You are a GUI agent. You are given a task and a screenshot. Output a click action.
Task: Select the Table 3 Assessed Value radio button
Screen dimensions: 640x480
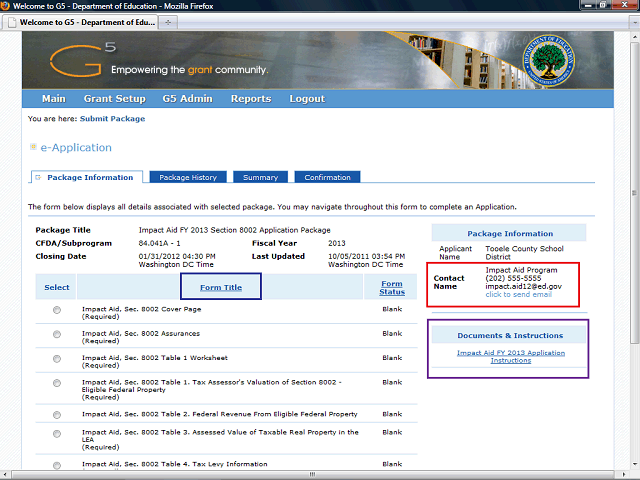pyautogui.click(x=57, y=433)
